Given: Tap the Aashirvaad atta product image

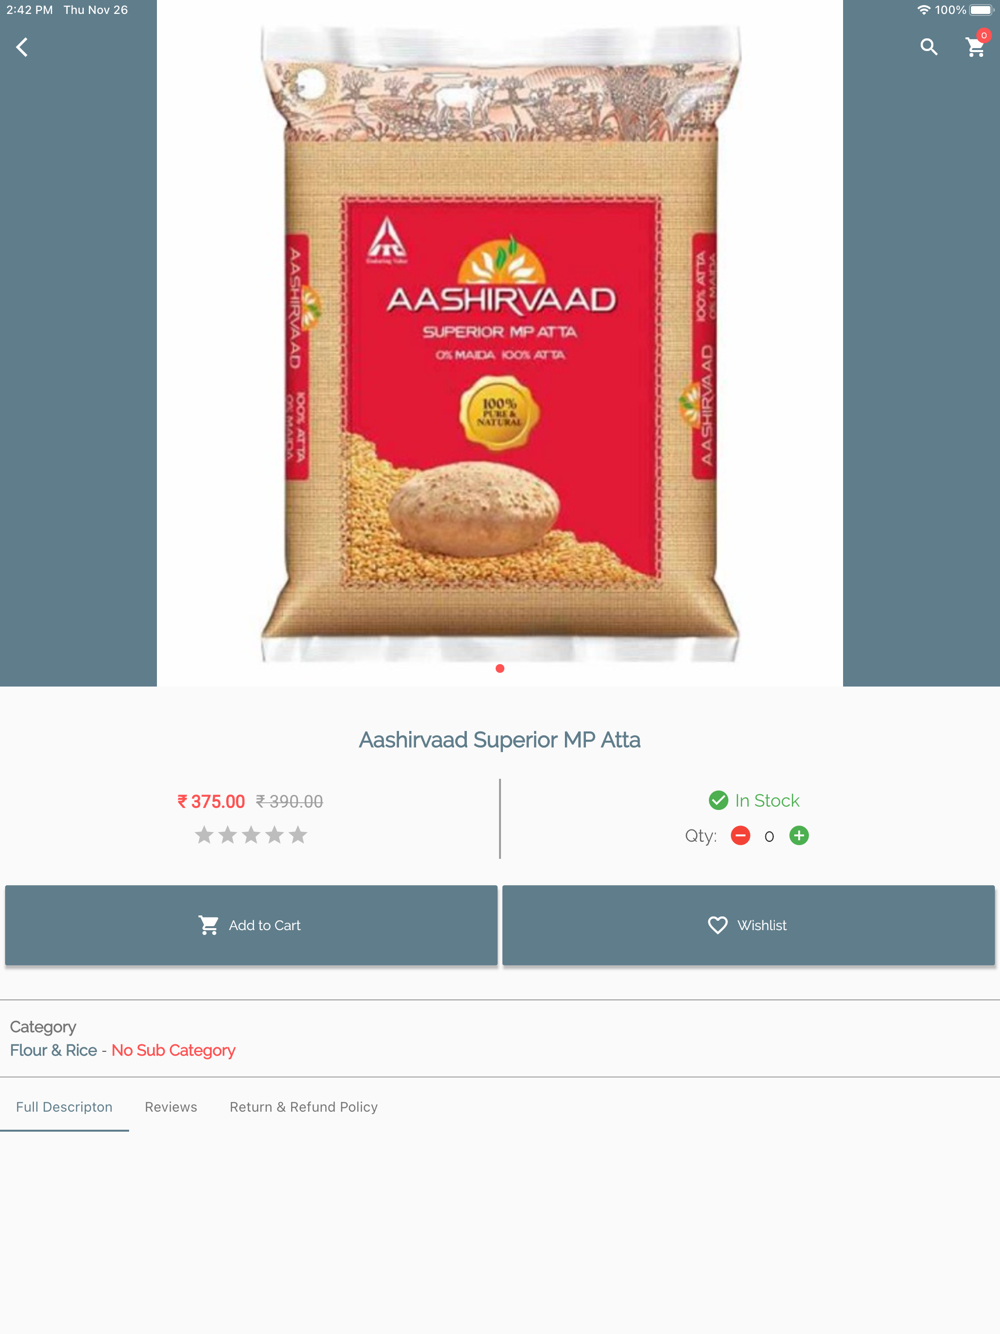Looking at the screenshot, I should 500,343.
